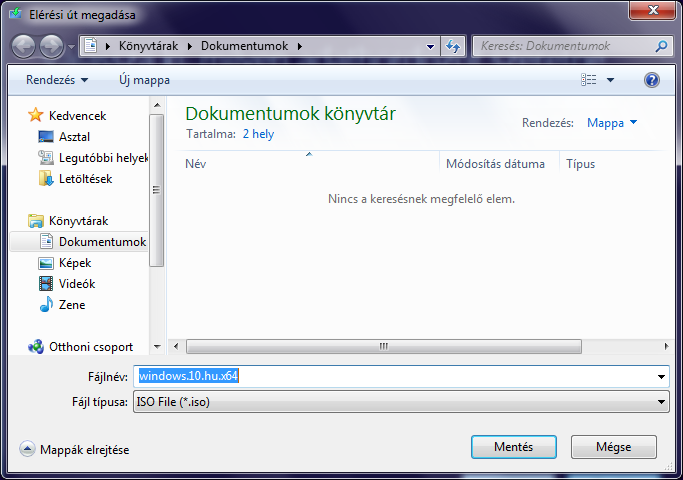The width and height of the screenshot is (683, 480).
Task: Create new folder with Új mappa
Action: (145, 79)
